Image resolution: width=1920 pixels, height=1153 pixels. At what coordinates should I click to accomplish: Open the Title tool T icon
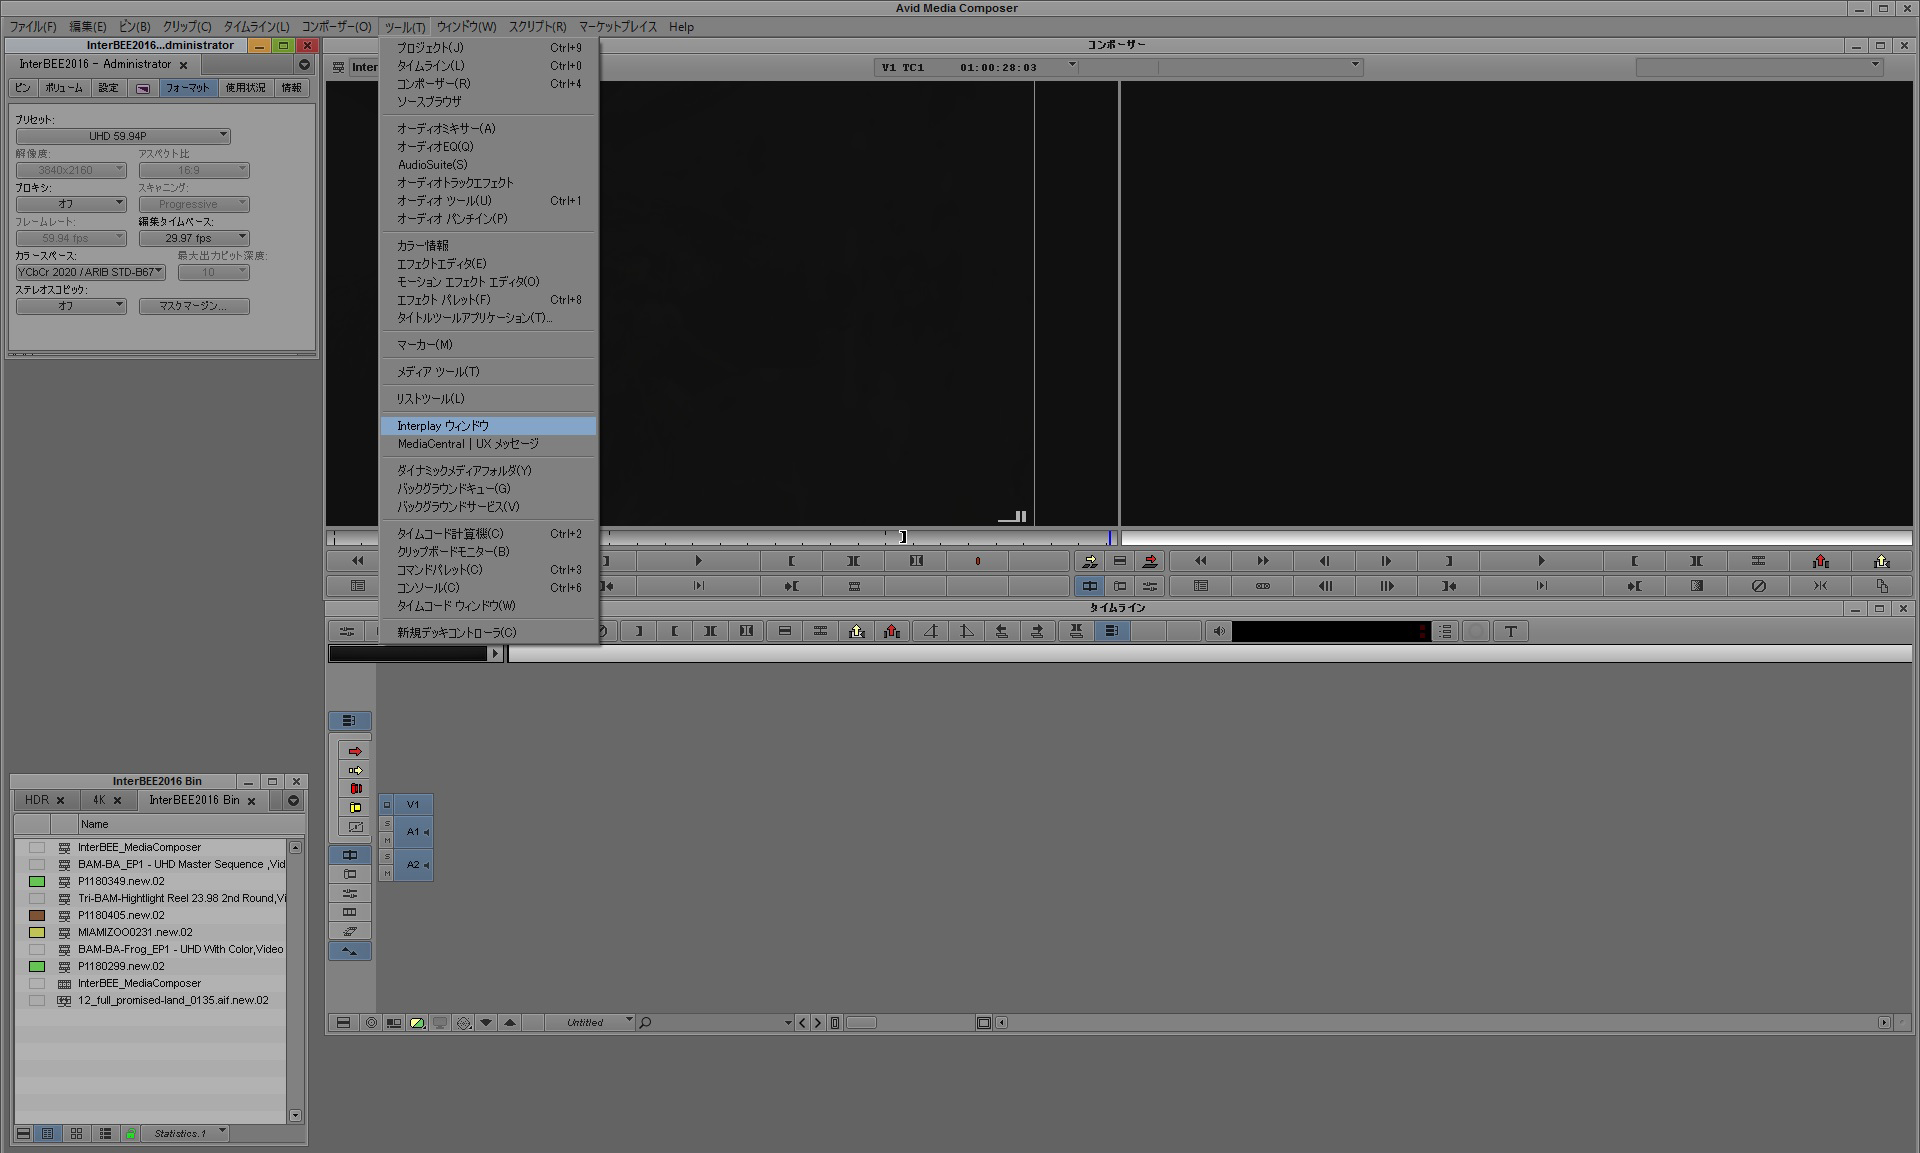(1511, 631)
